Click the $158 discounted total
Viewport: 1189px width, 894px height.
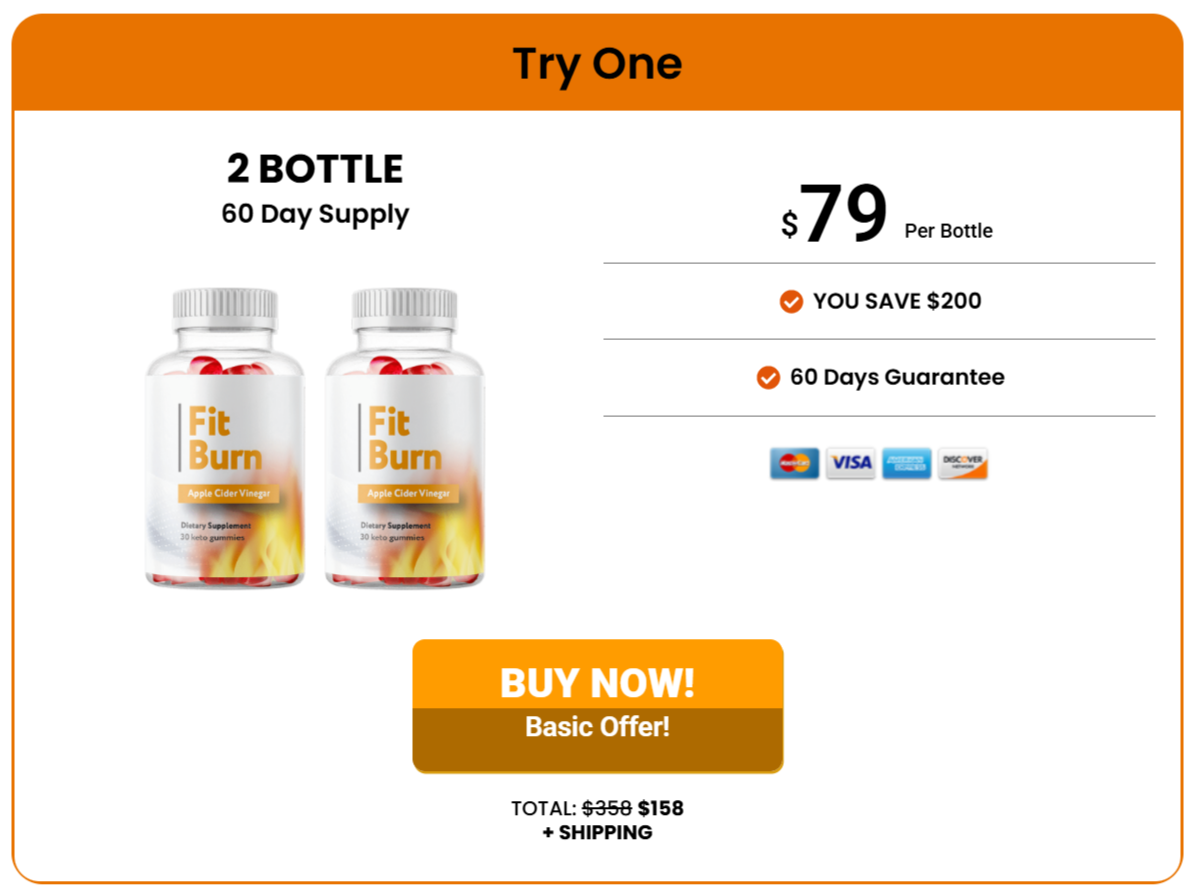pyautogui.click(x=660, y=808)
